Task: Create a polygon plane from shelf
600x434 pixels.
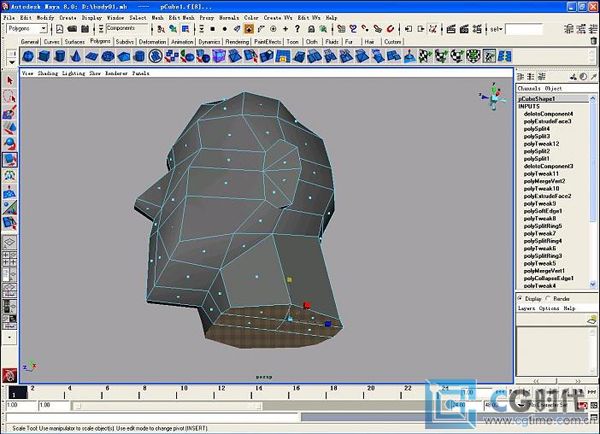Action: 92,57
